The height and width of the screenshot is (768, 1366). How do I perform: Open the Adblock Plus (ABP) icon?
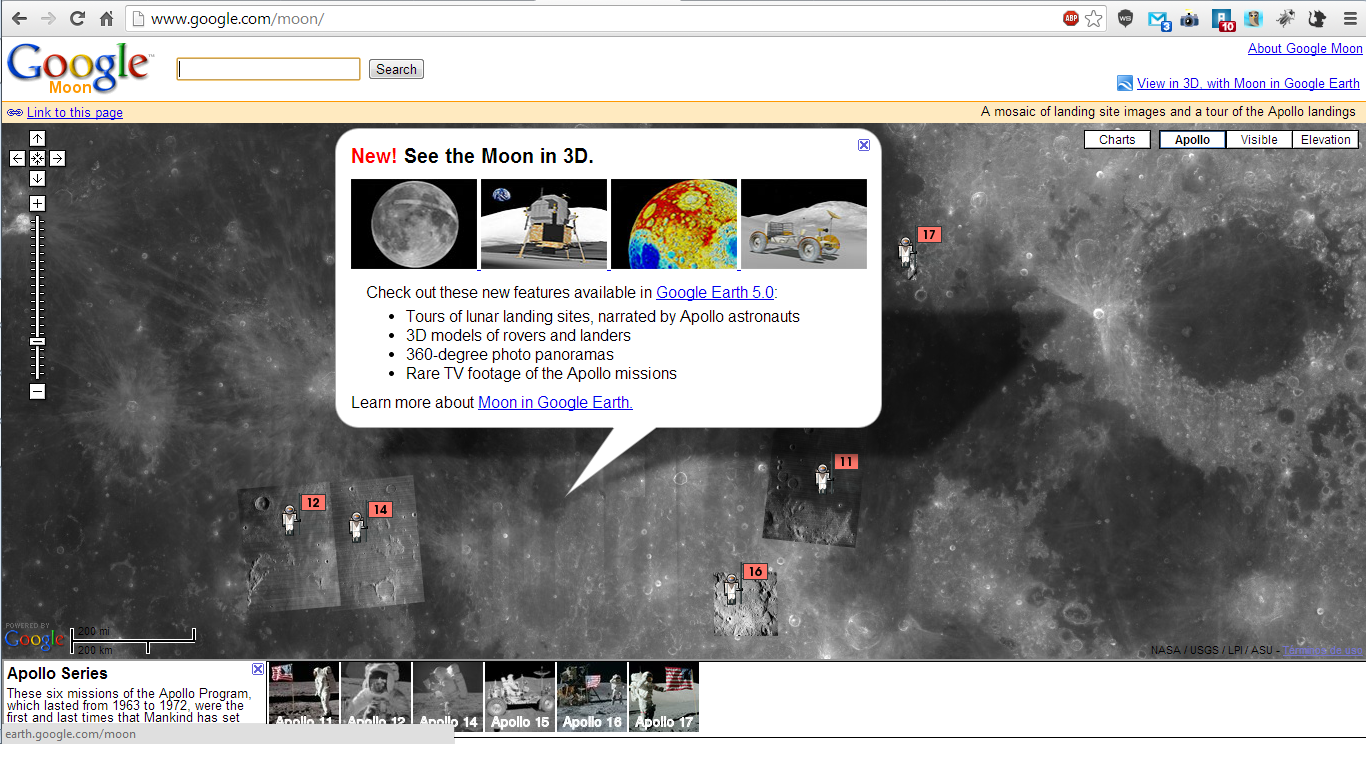click(x=1071, y=18)
